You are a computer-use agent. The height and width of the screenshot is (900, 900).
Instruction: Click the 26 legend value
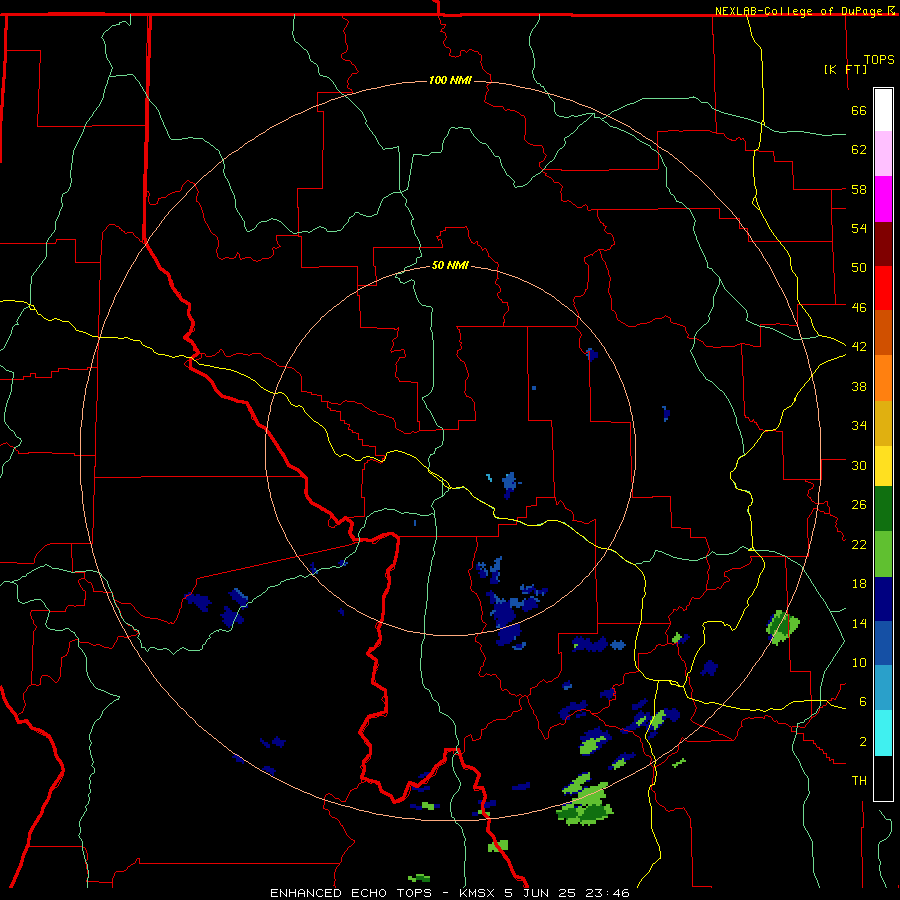point(859,505)
